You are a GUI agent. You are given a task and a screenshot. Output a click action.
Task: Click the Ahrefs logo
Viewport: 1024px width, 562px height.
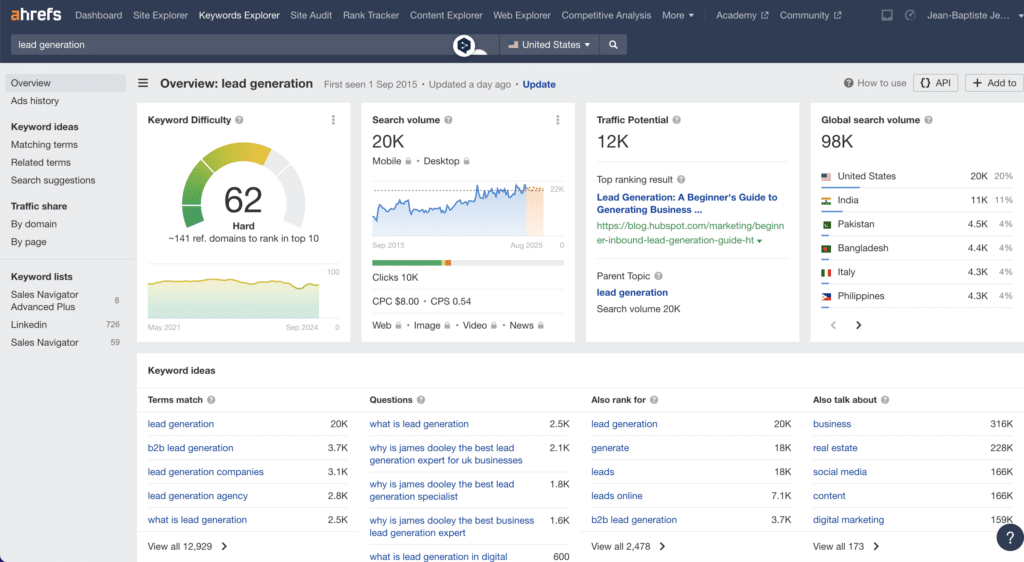tap(36, 14)
